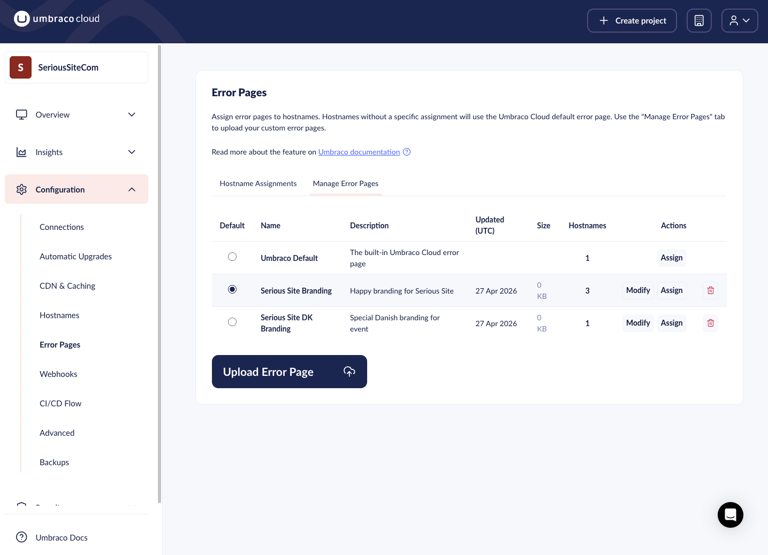Expand the Overview section chevron
768x555 pixels.
pos(132,115)
